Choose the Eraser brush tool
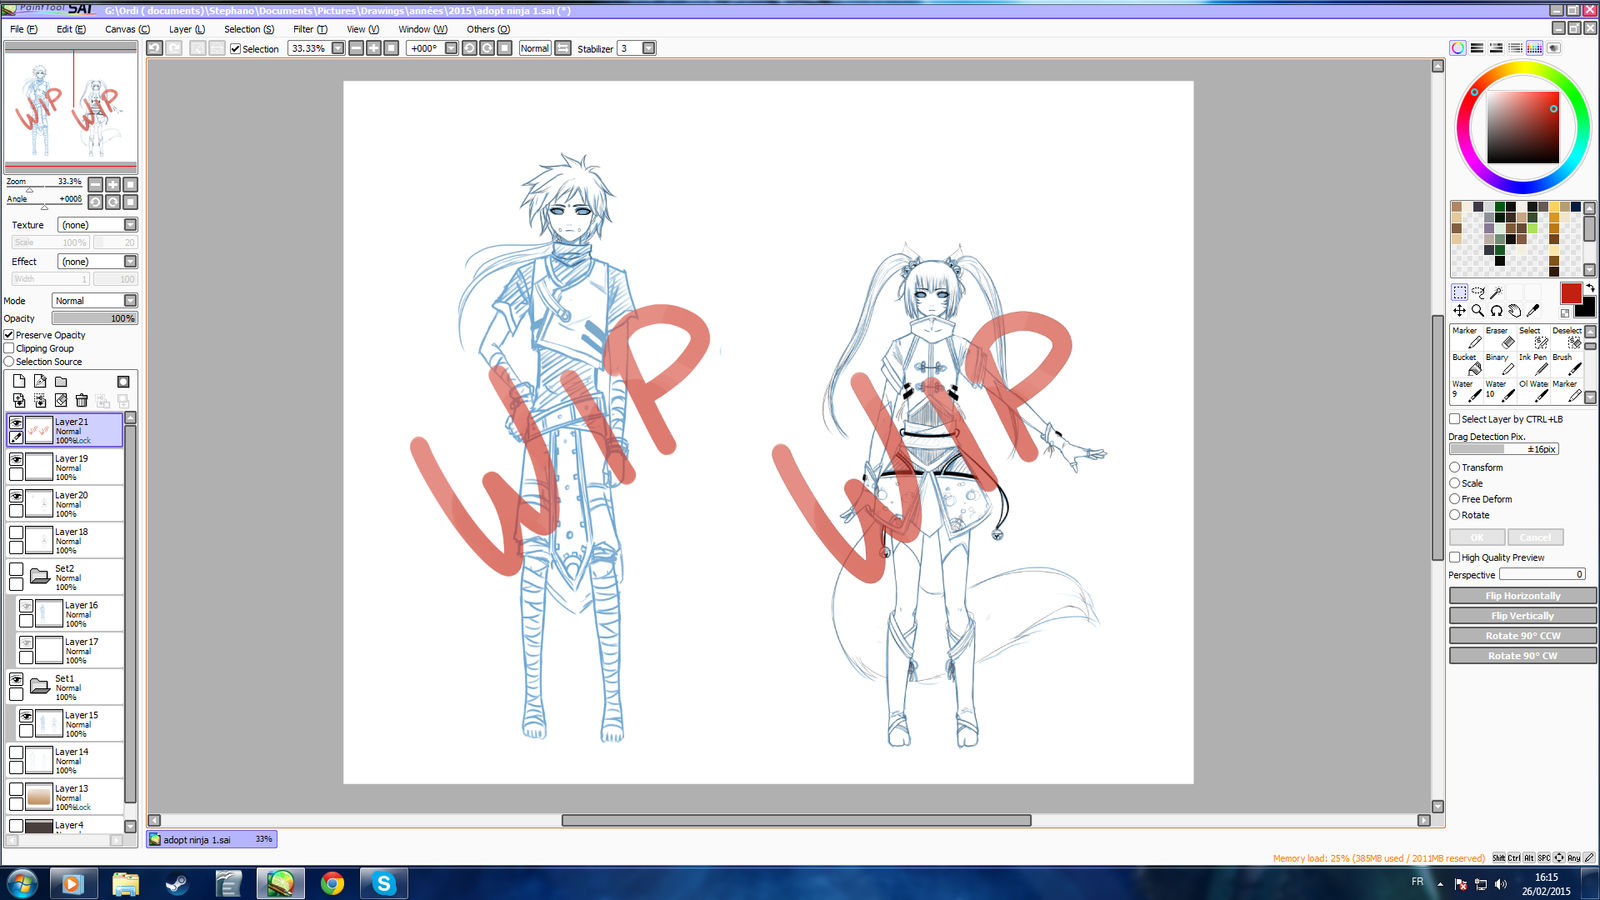Screen dimensions: 1600x900 (x=1499, y=337)
